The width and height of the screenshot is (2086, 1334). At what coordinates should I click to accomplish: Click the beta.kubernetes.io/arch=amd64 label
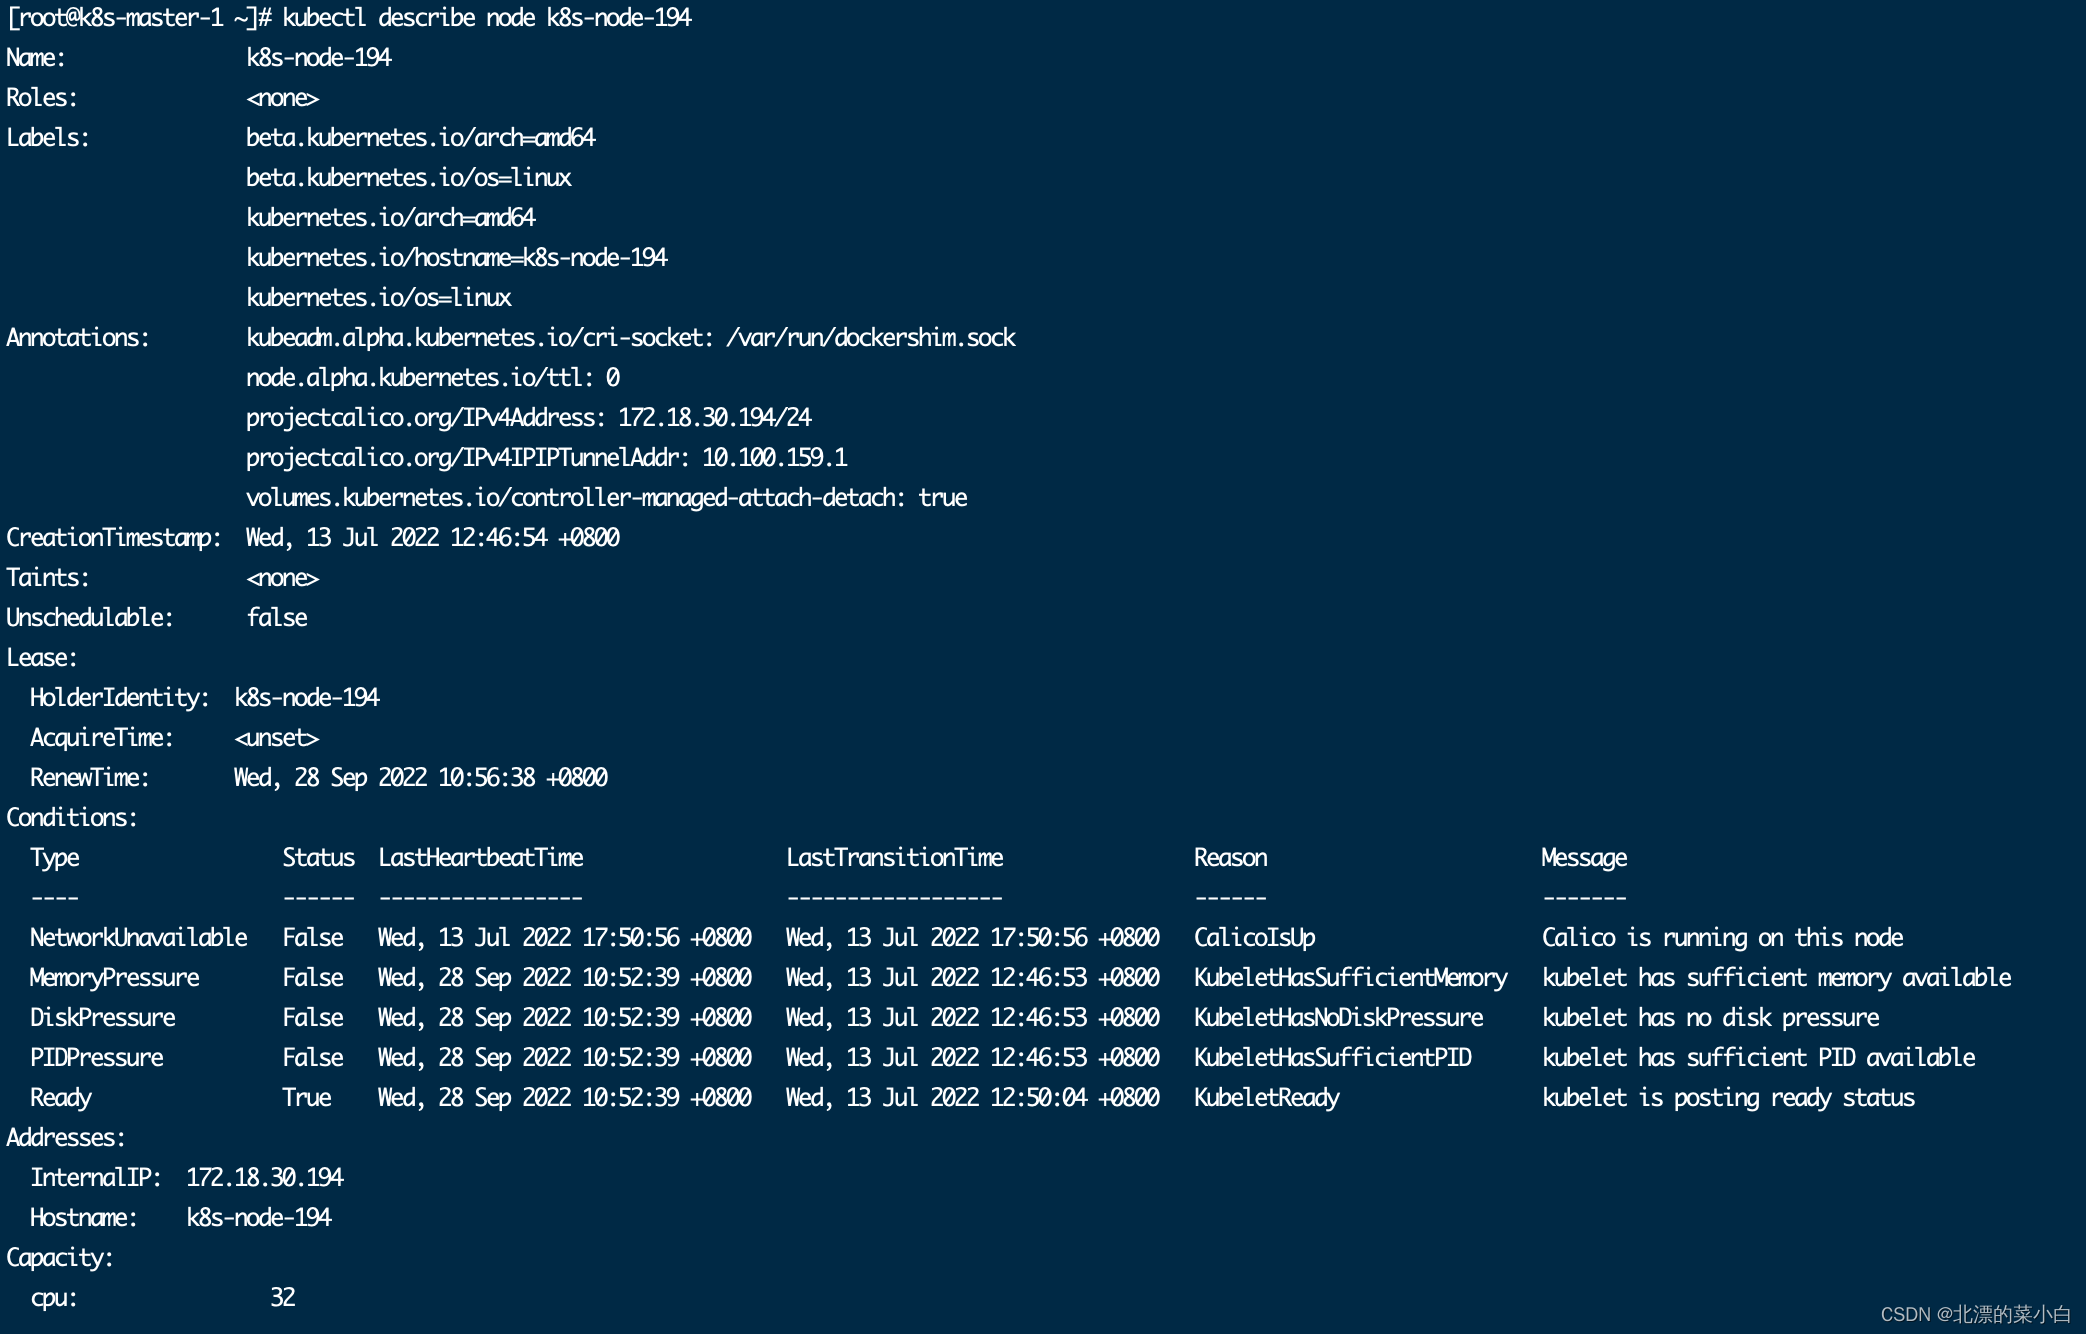tap(420, 138)
